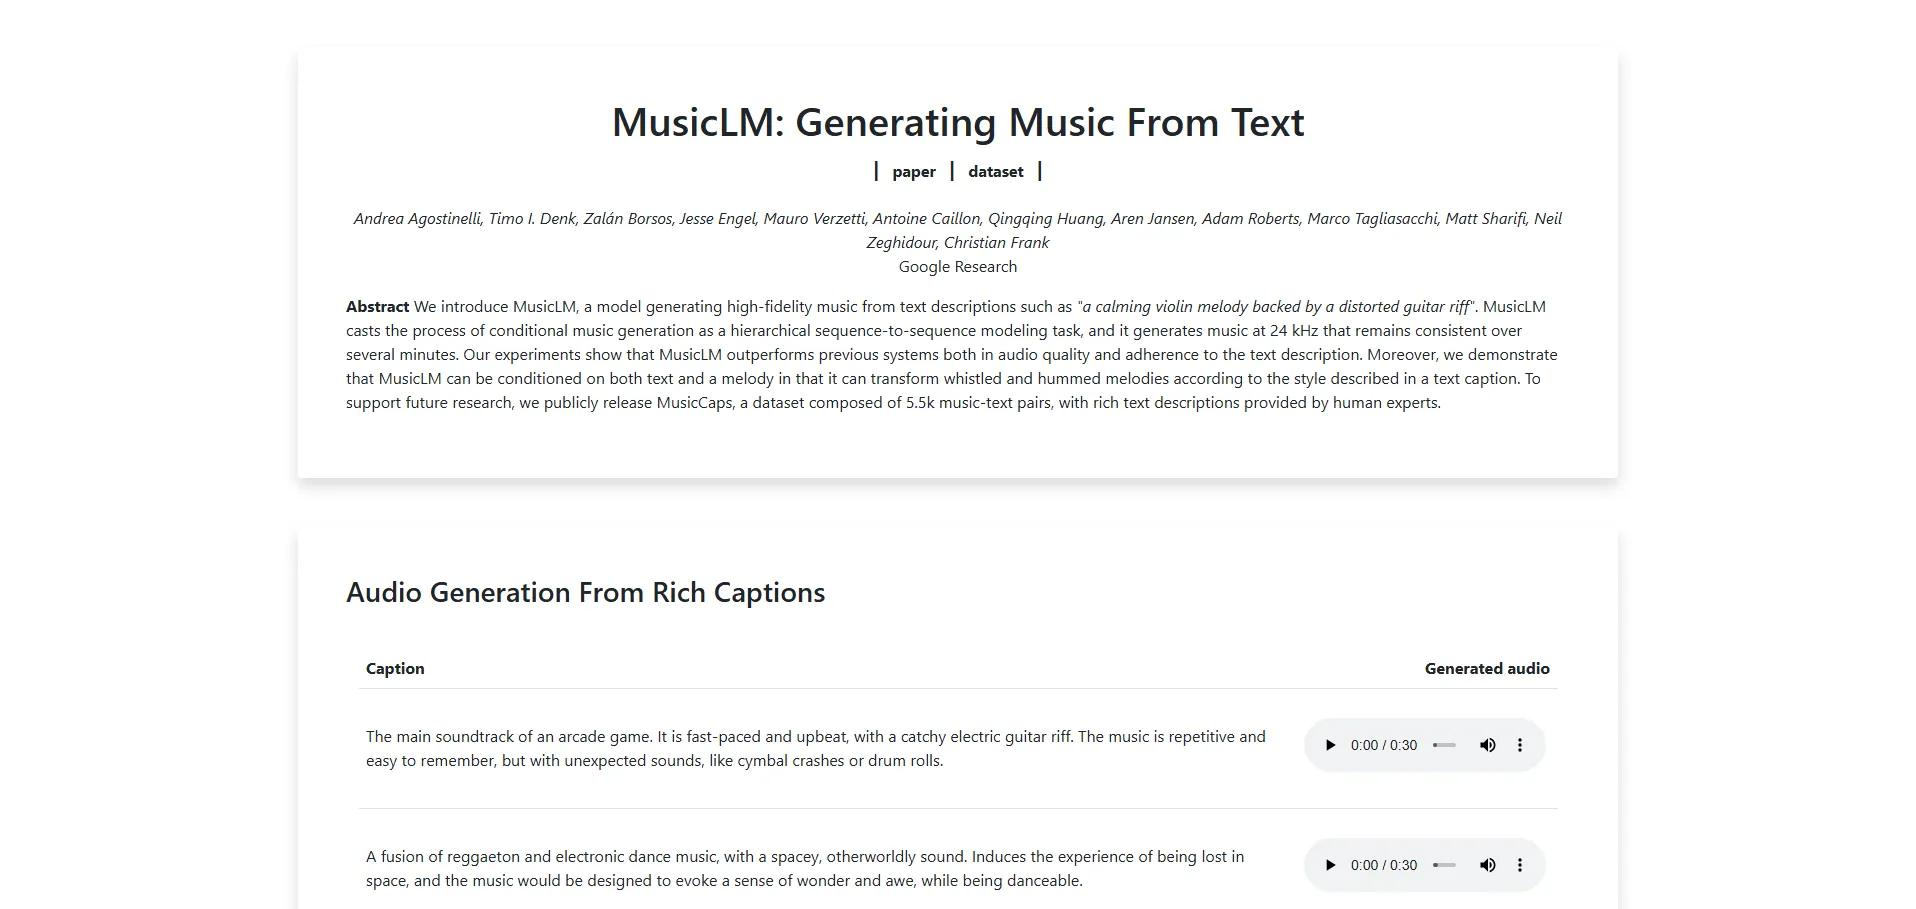This screenshot has width=1916, height=909.
Task: Open the dataset link
Action: 995,172
